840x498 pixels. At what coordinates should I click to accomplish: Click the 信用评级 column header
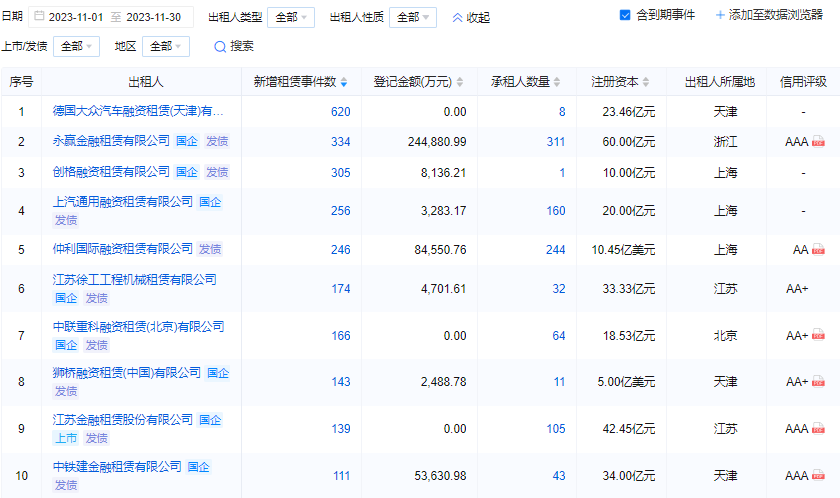point(803,82)
